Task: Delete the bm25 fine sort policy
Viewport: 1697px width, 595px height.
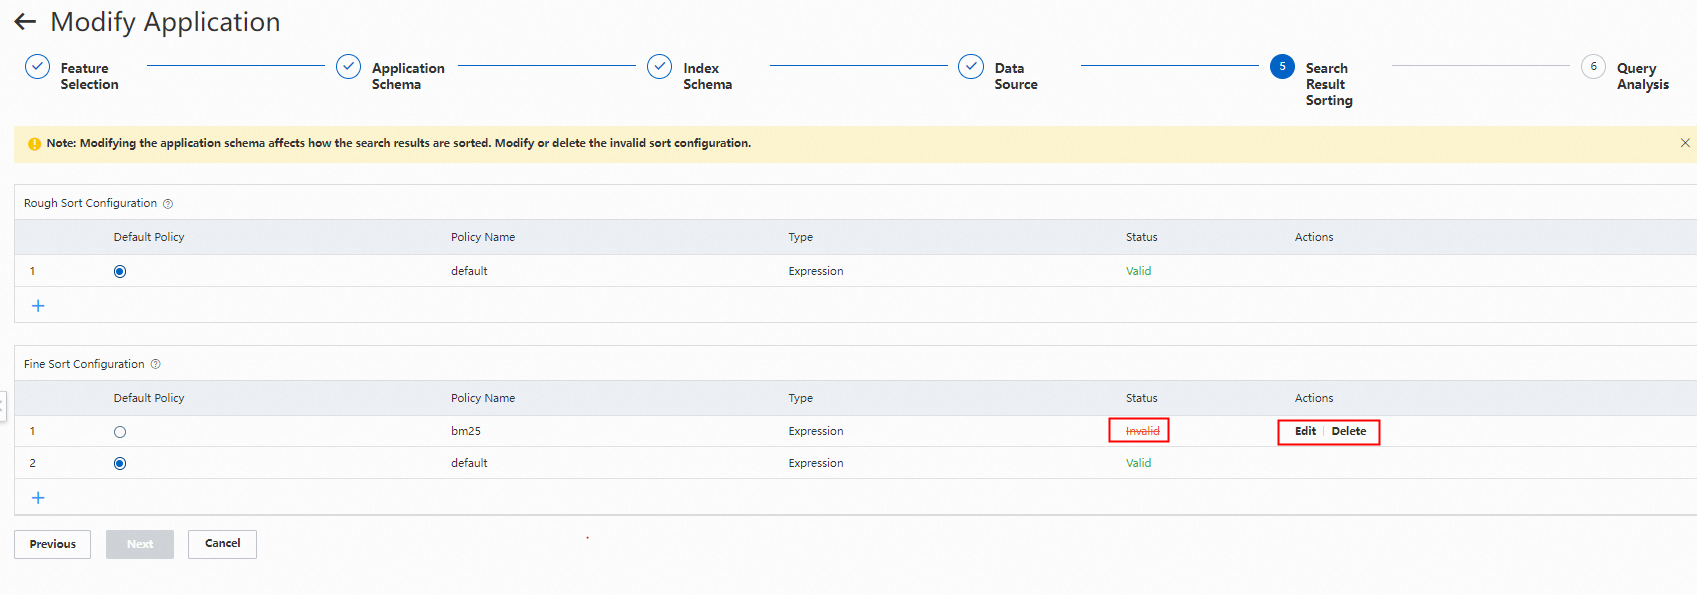Action: (1349, 432)
